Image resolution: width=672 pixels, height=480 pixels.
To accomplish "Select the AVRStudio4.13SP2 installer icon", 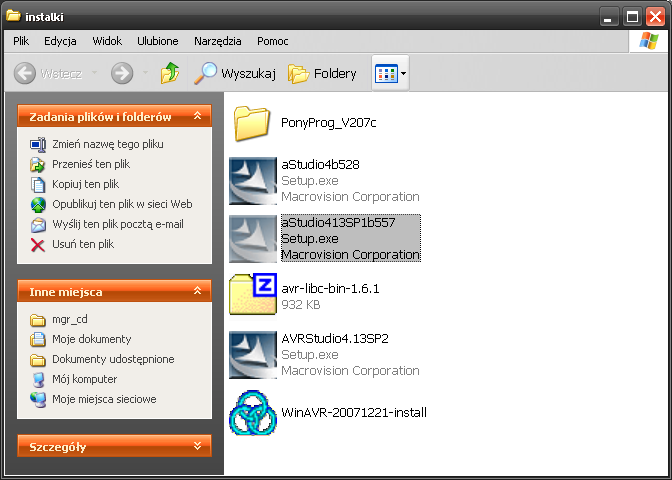I will 253,354.
